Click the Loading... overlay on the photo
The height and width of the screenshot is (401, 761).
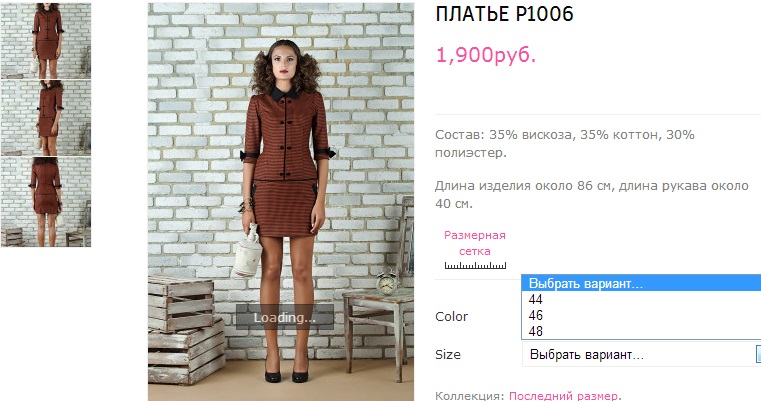pos(285,317)
